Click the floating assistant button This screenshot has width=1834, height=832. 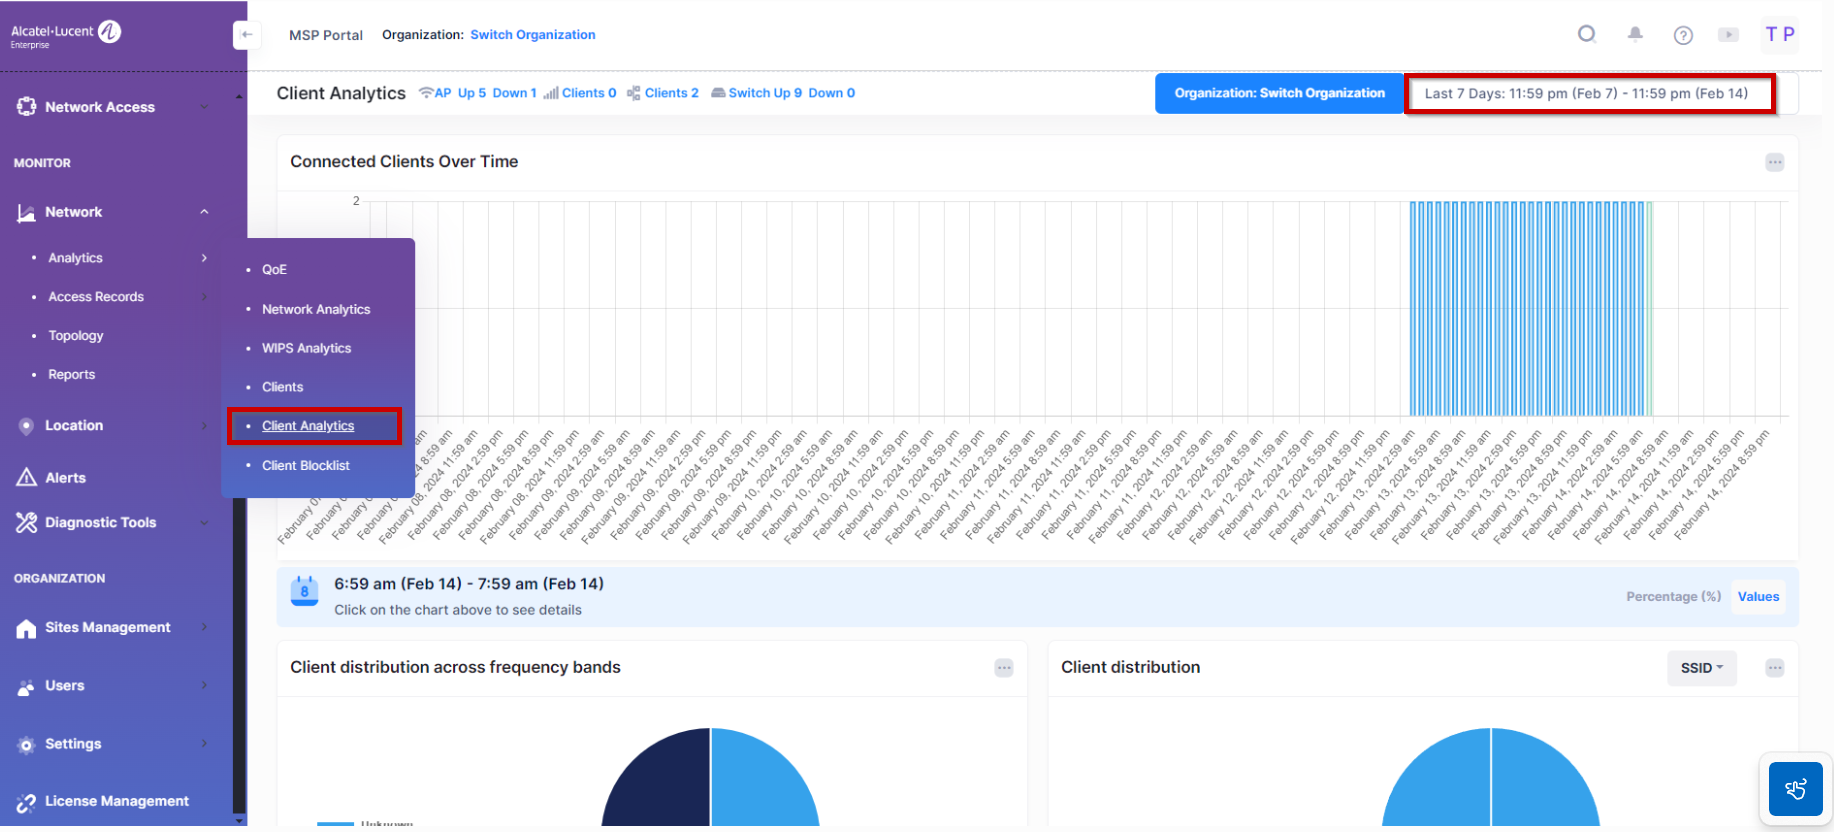pos(1795,789)
